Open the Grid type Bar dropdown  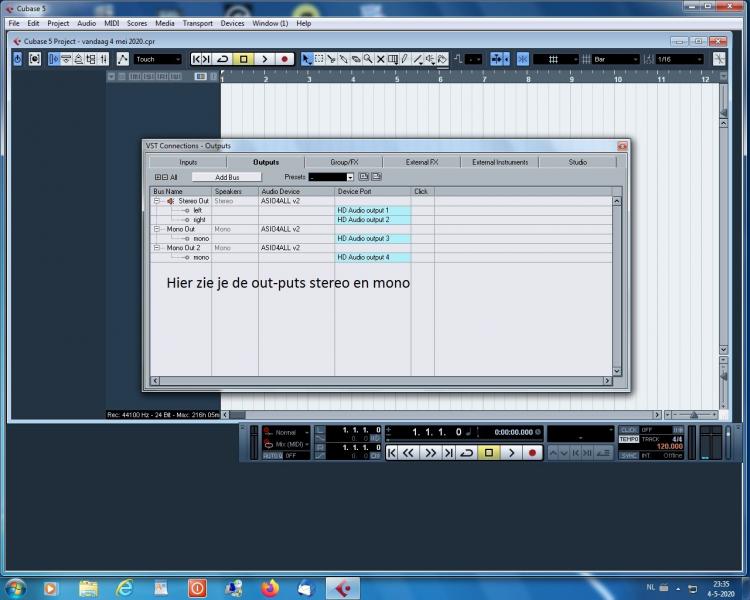[616, 59]
